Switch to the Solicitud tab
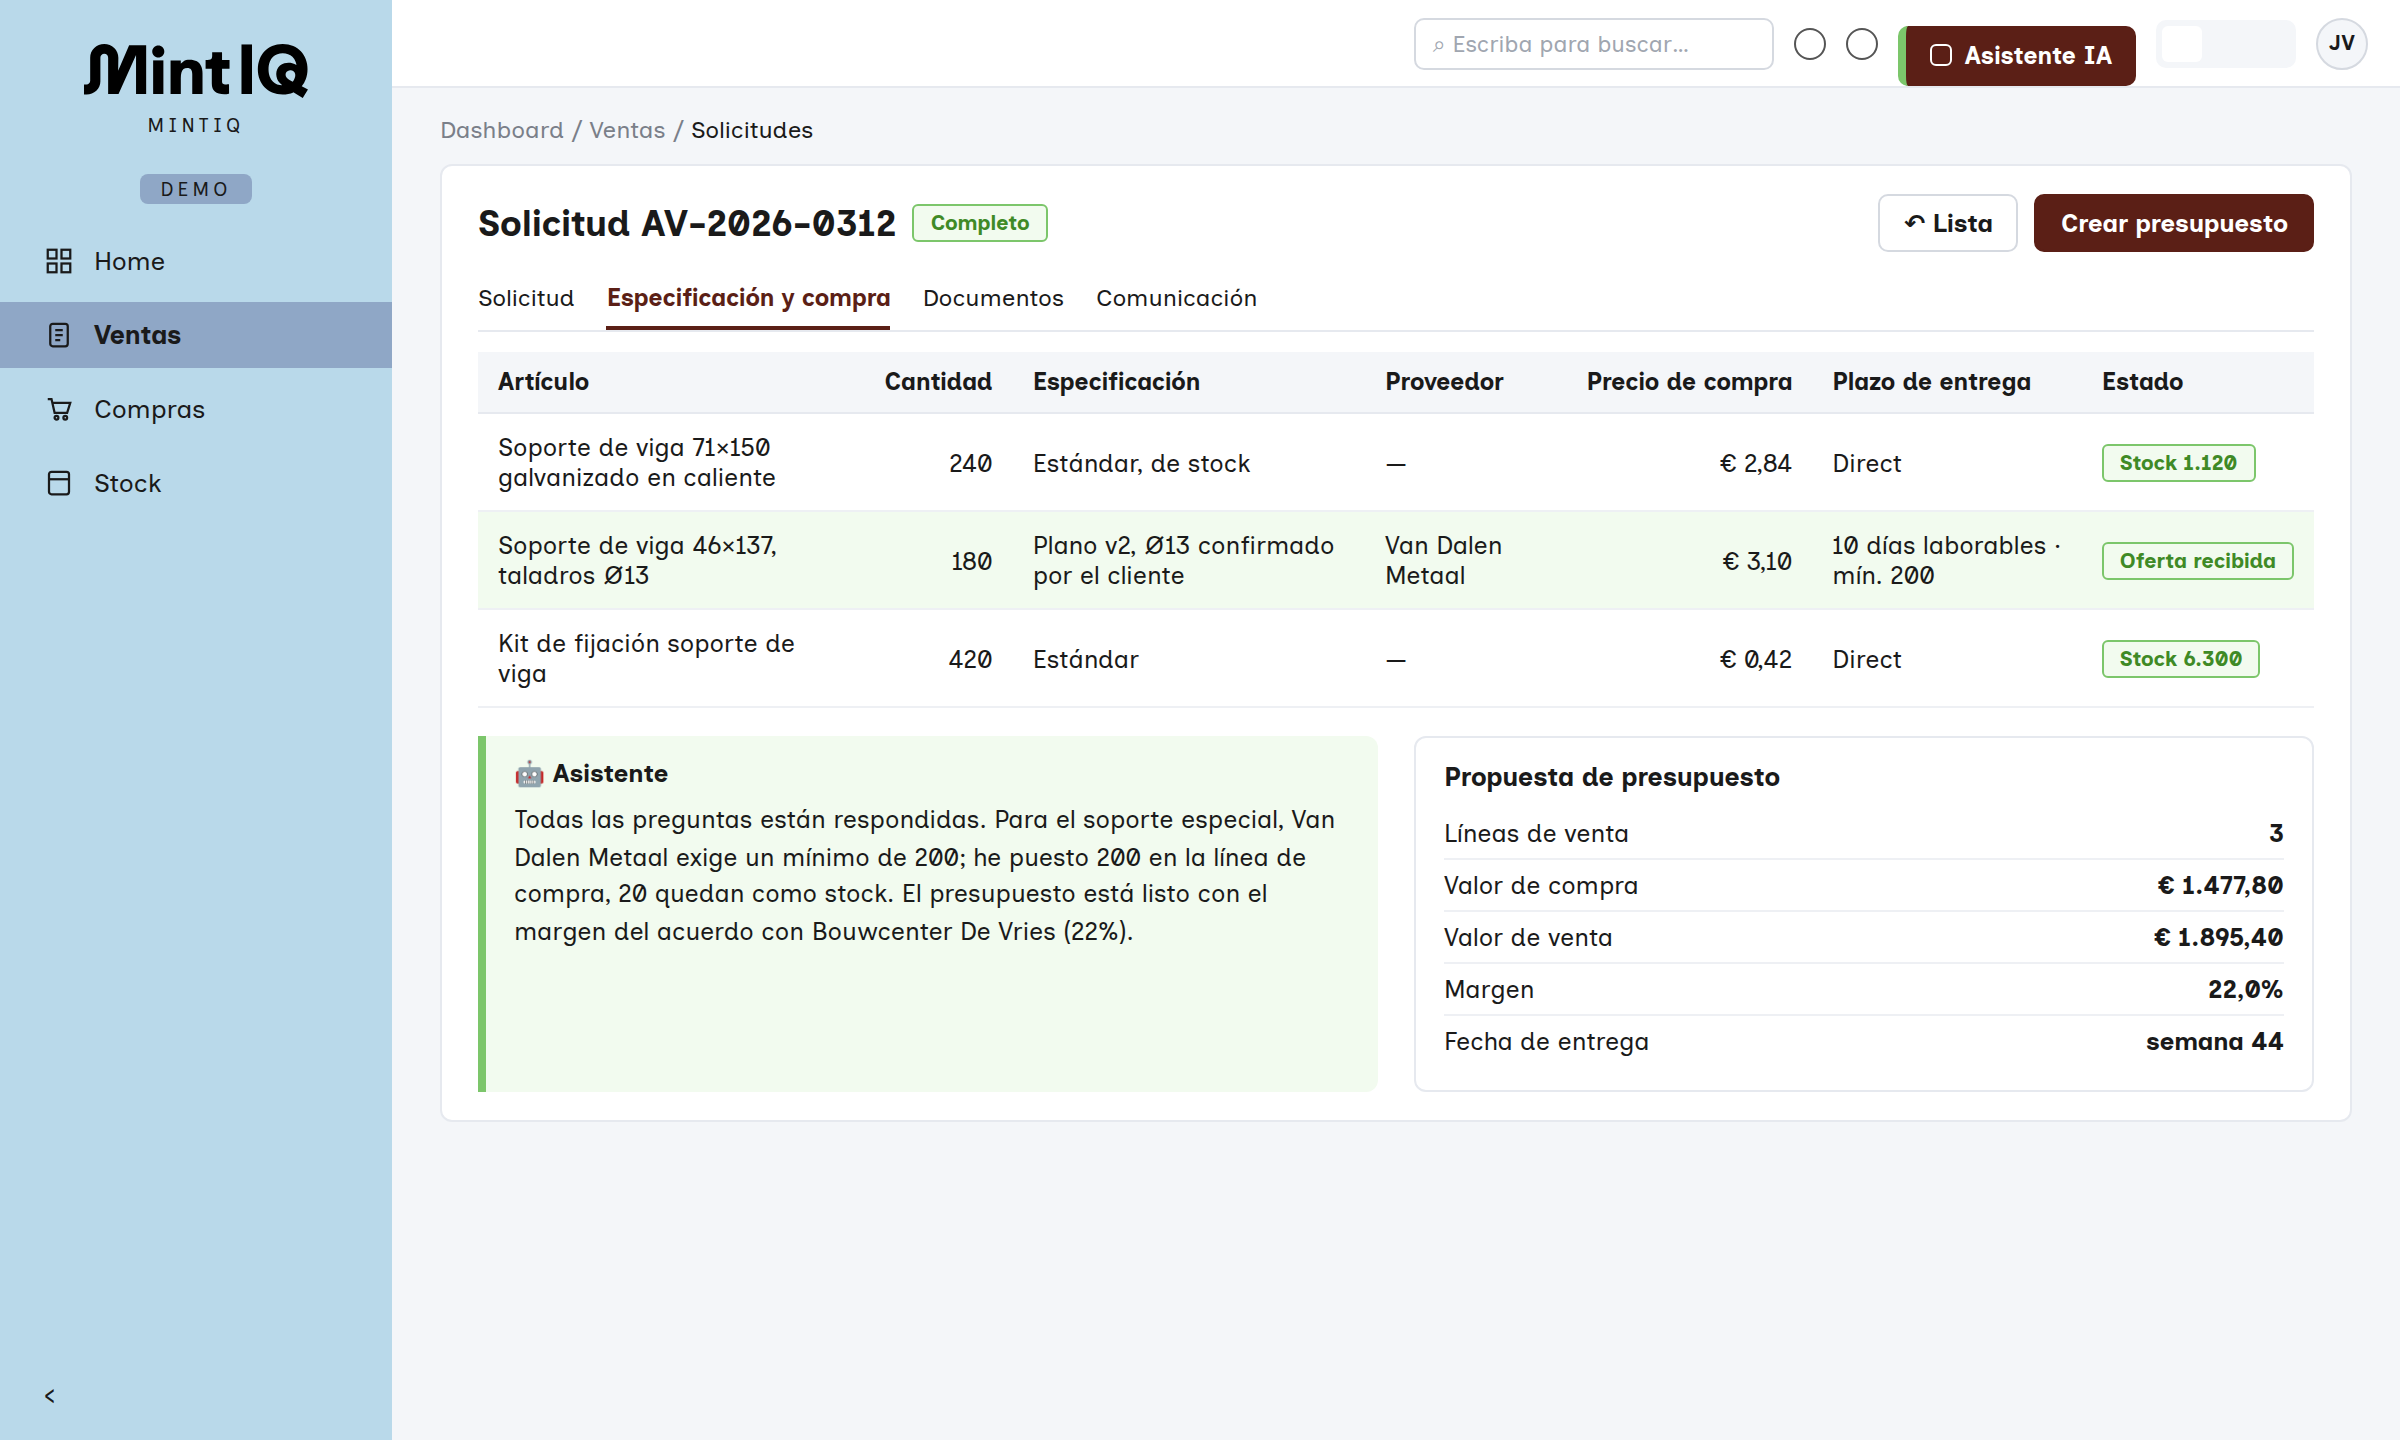 click(526, 298)
